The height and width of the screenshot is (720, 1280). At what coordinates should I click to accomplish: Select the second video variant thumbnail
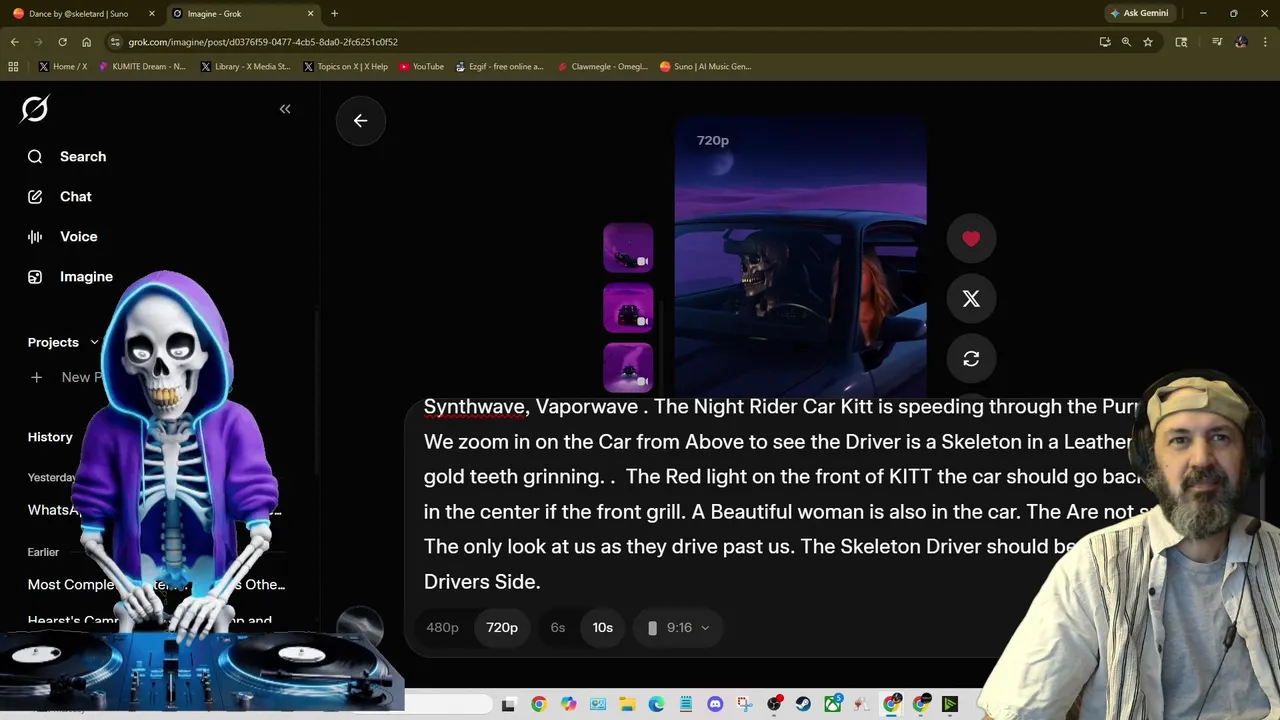[x=628, y=308]
